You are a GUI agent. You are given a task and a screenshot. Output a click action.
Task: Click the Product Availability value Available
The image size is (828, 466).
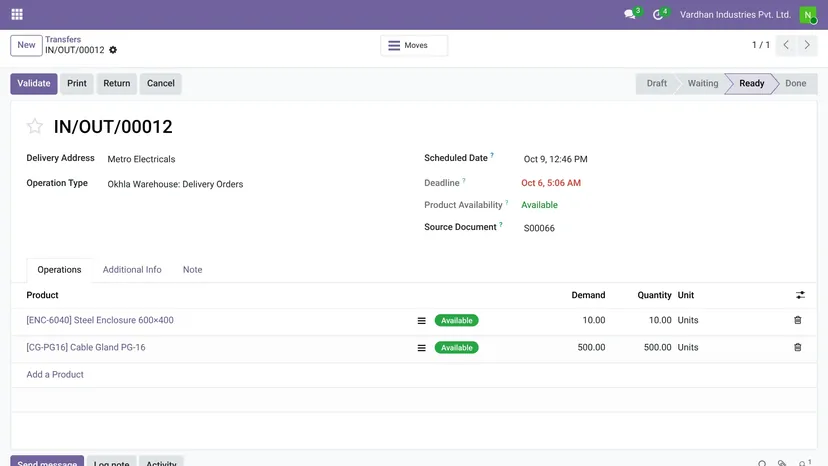(539, 205)
